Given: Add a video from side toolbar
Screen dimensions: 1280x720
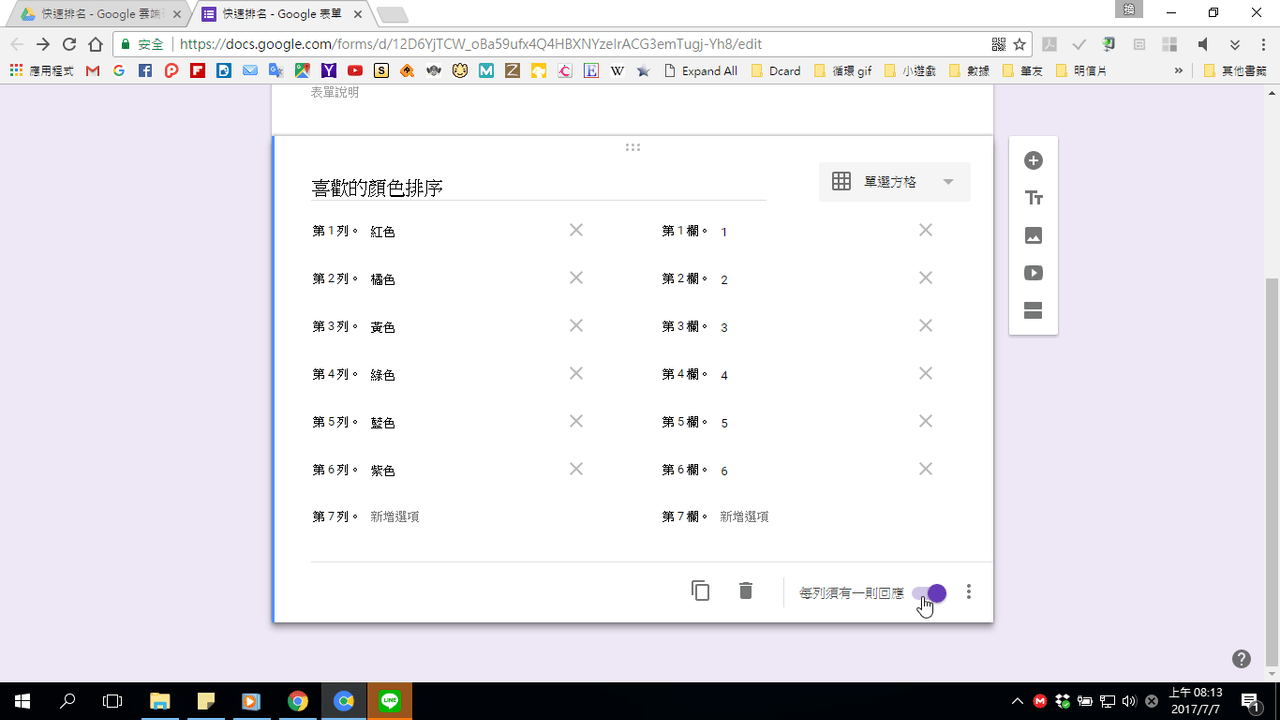Looking at the screenshot, I should tap(1033, 273).
